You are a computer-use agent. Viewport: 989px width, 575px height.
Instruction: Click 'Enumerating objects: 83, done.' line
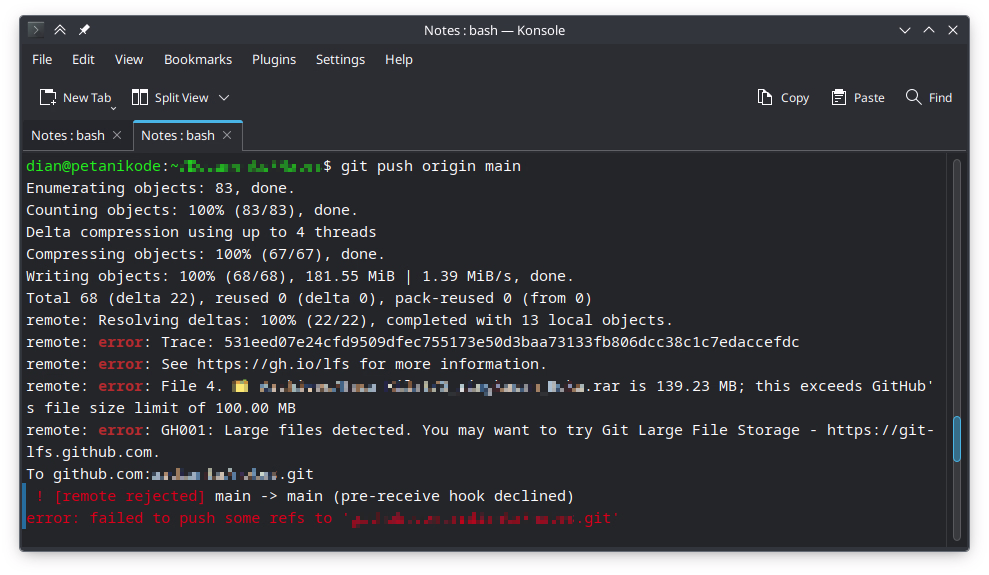(160, 189)
